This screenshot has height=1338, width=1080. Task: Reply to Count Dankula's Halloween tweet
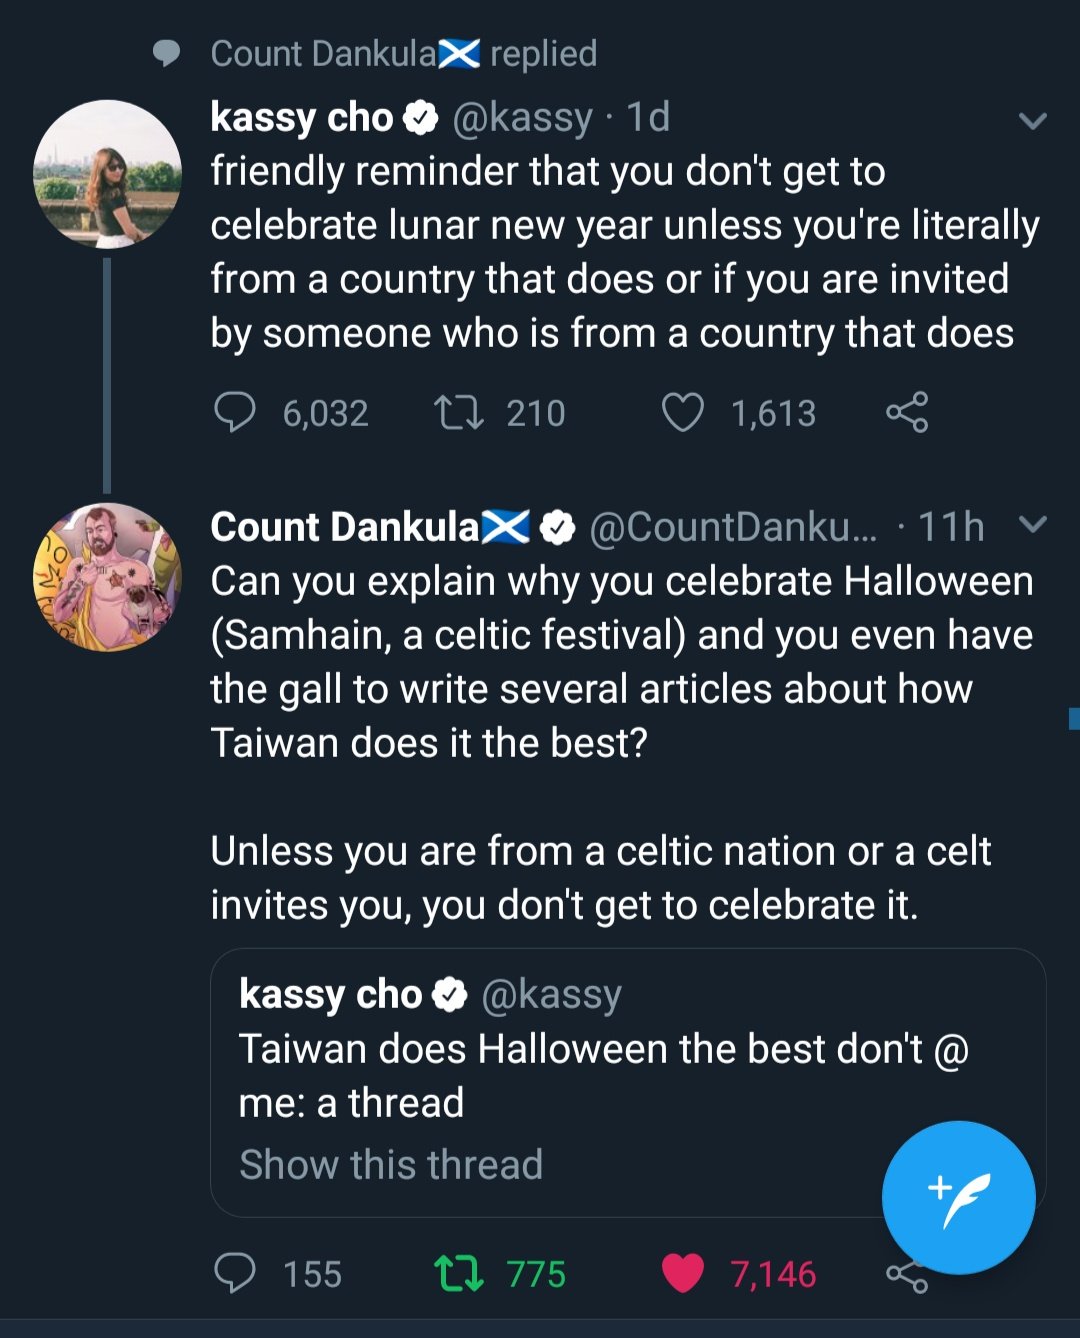236,1273
